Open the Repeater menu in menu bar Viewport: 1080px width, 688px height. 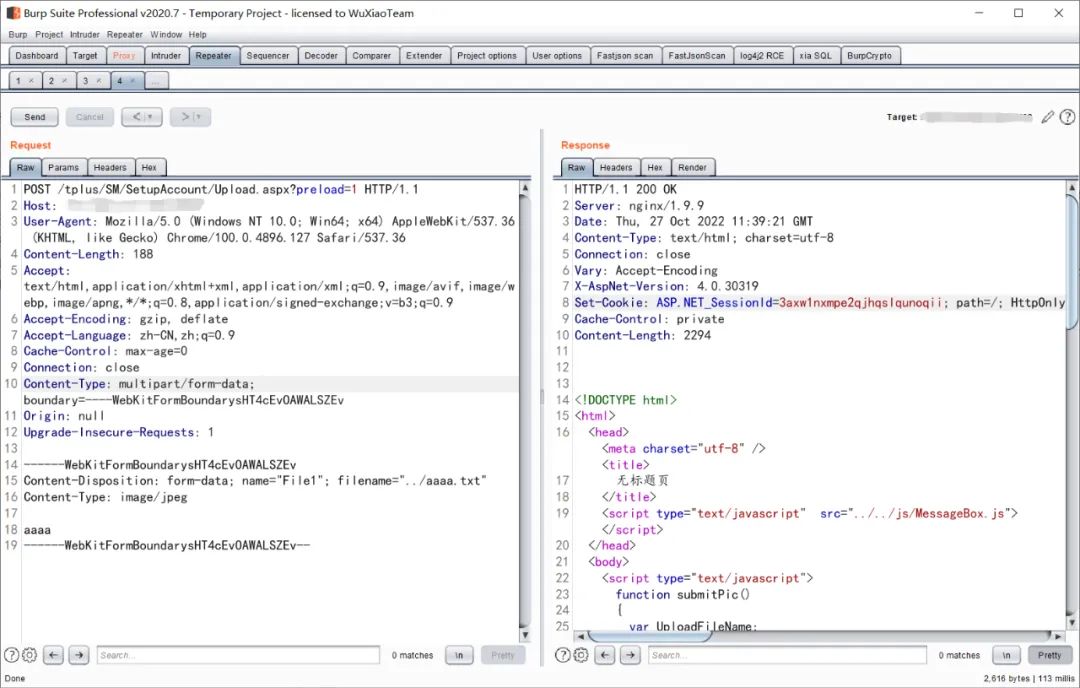[x=125, y=34]
